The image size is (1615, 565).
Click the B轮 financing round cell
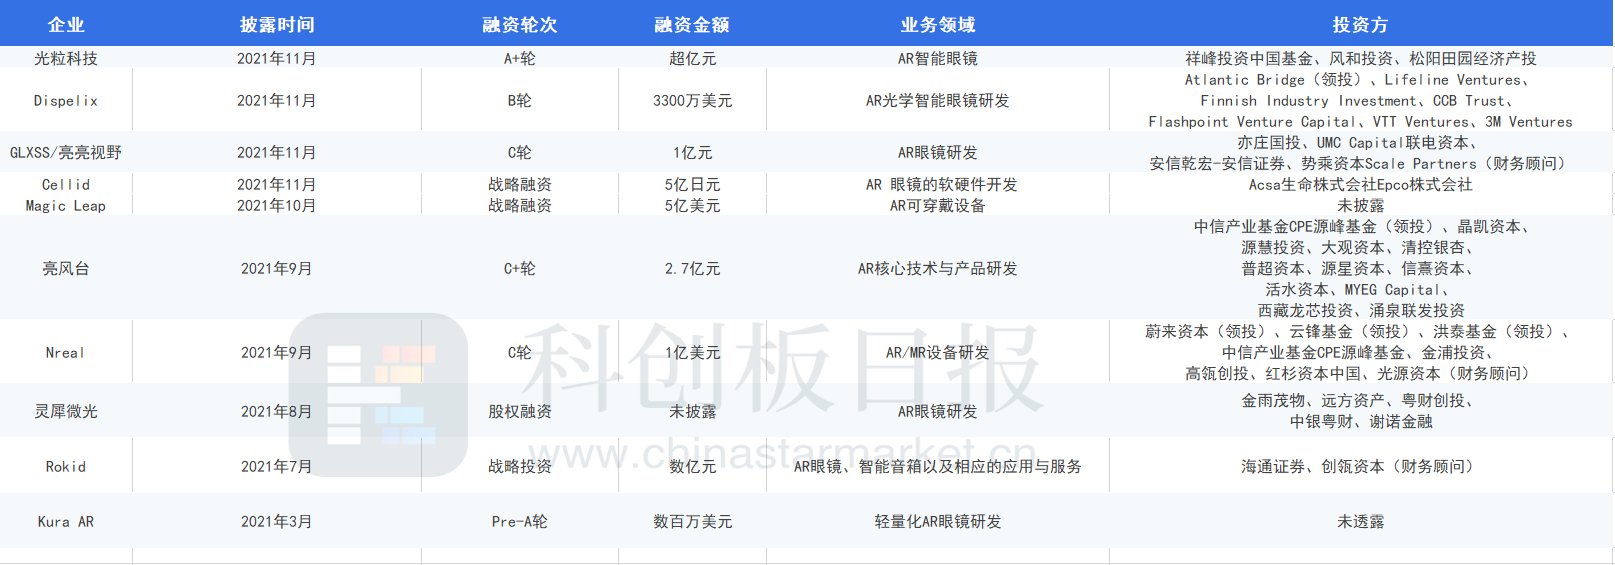point(520,101)
